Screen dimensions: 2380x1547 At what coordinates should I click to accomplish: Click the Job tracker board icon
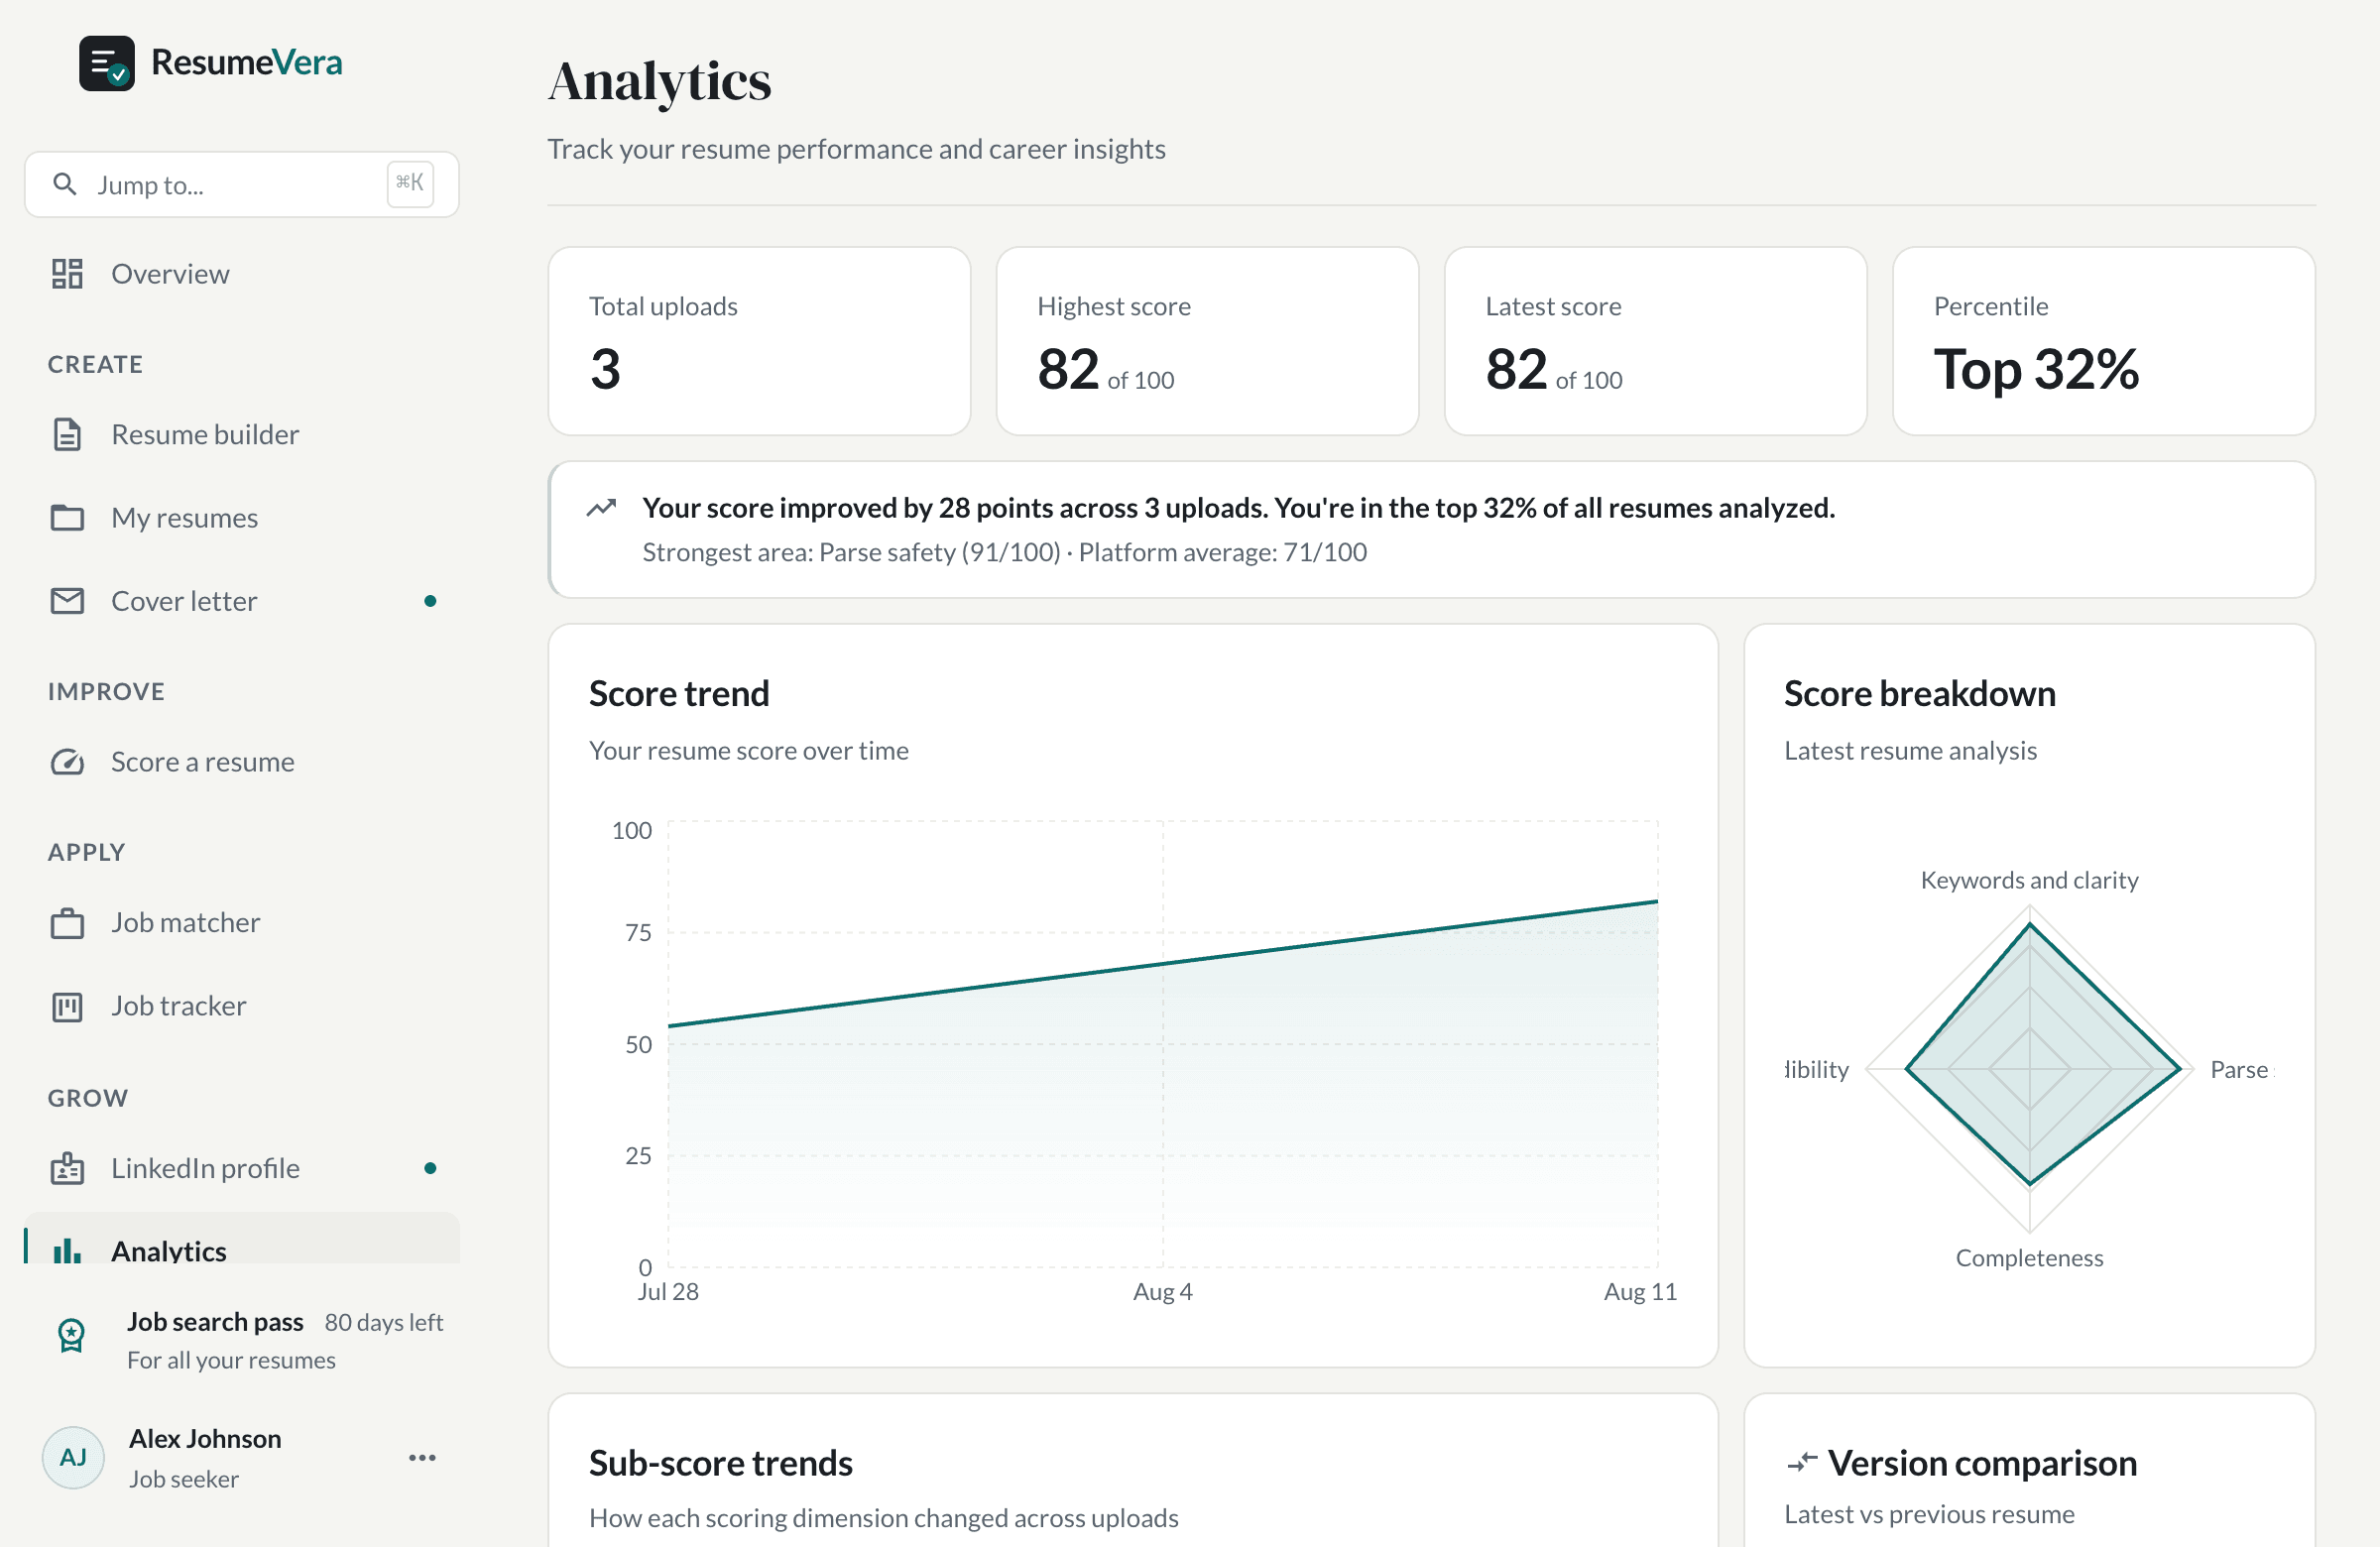pyautogui.click(x=67, y=1006)
